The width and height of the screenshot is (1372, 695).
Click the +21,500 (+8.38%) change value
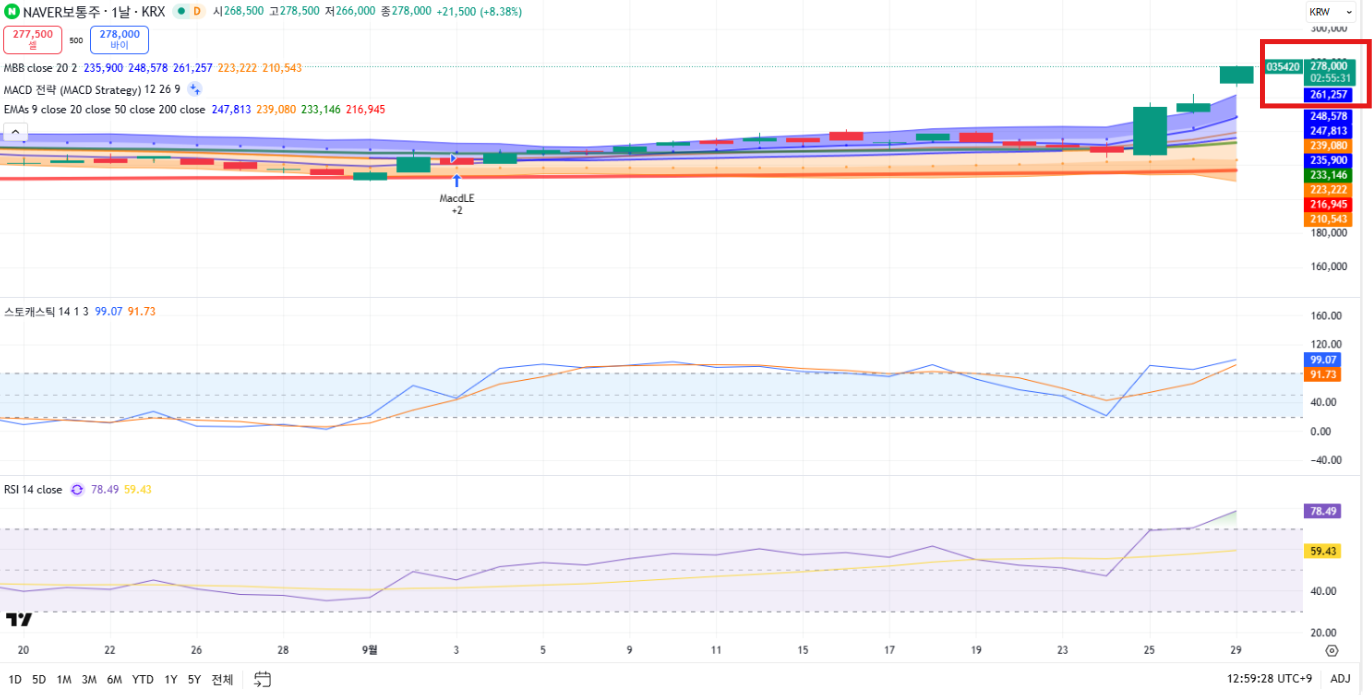[x=479, y=11]
